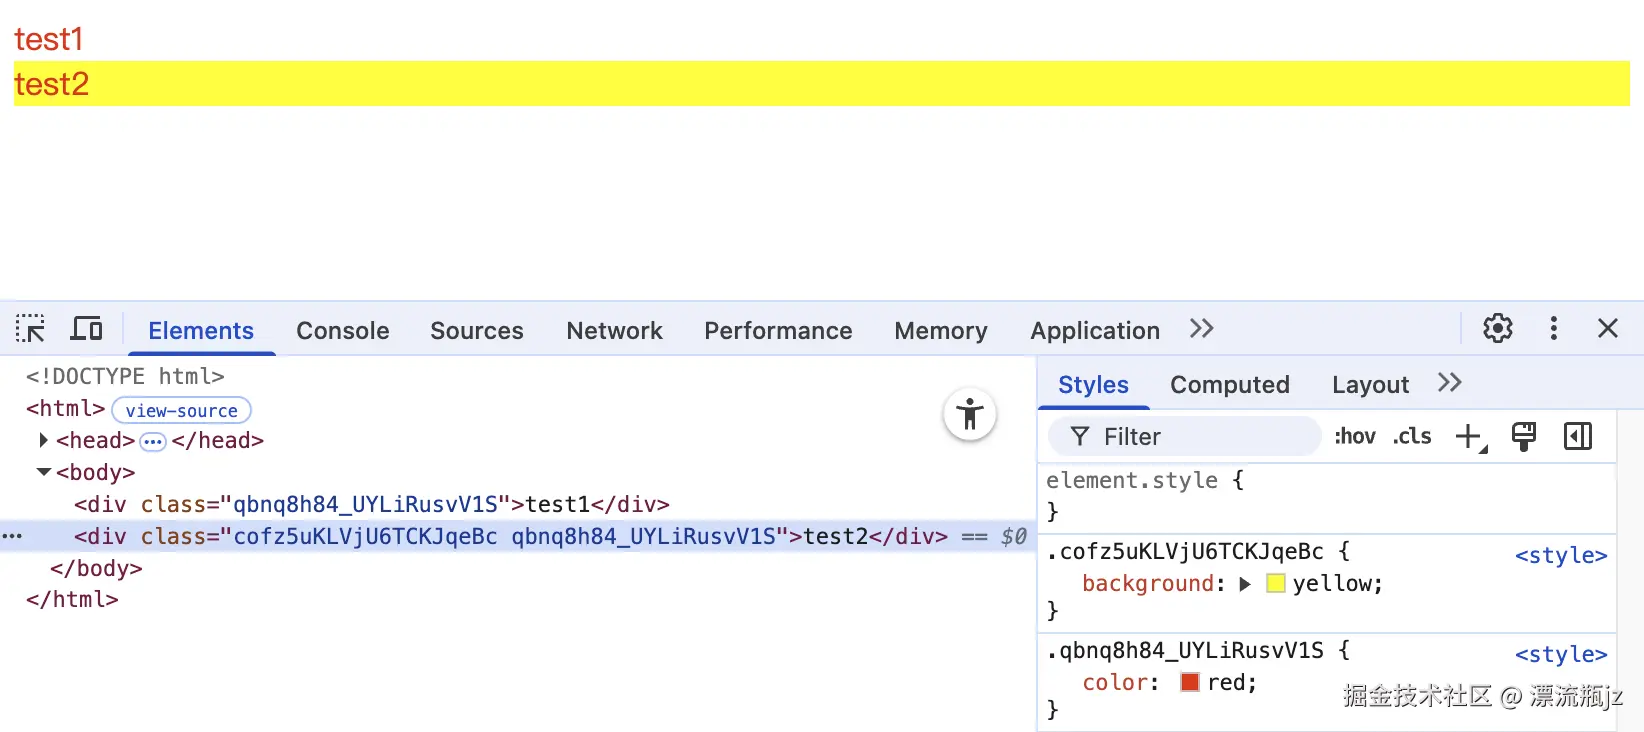1644x732 pixels.
Task: Switch to the Console tab
Action: [342, 331]
